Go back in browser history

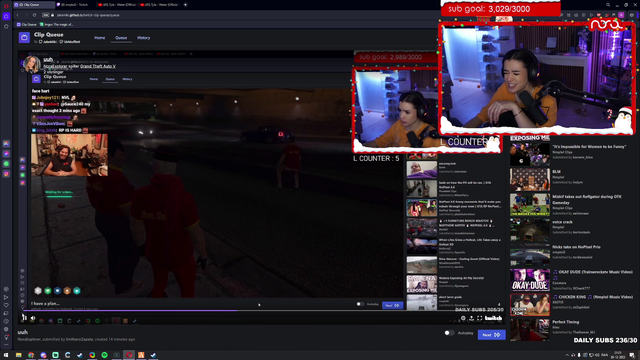tap(18, 15)
